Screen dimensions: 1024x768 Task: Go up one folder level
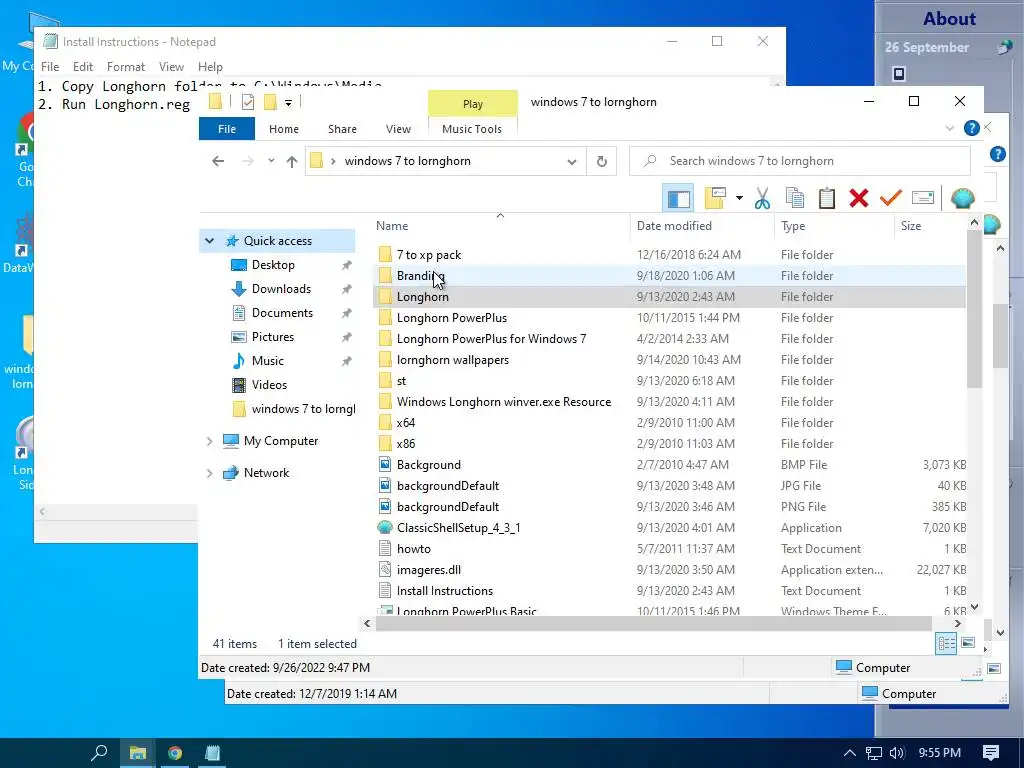tap(291, 161)
